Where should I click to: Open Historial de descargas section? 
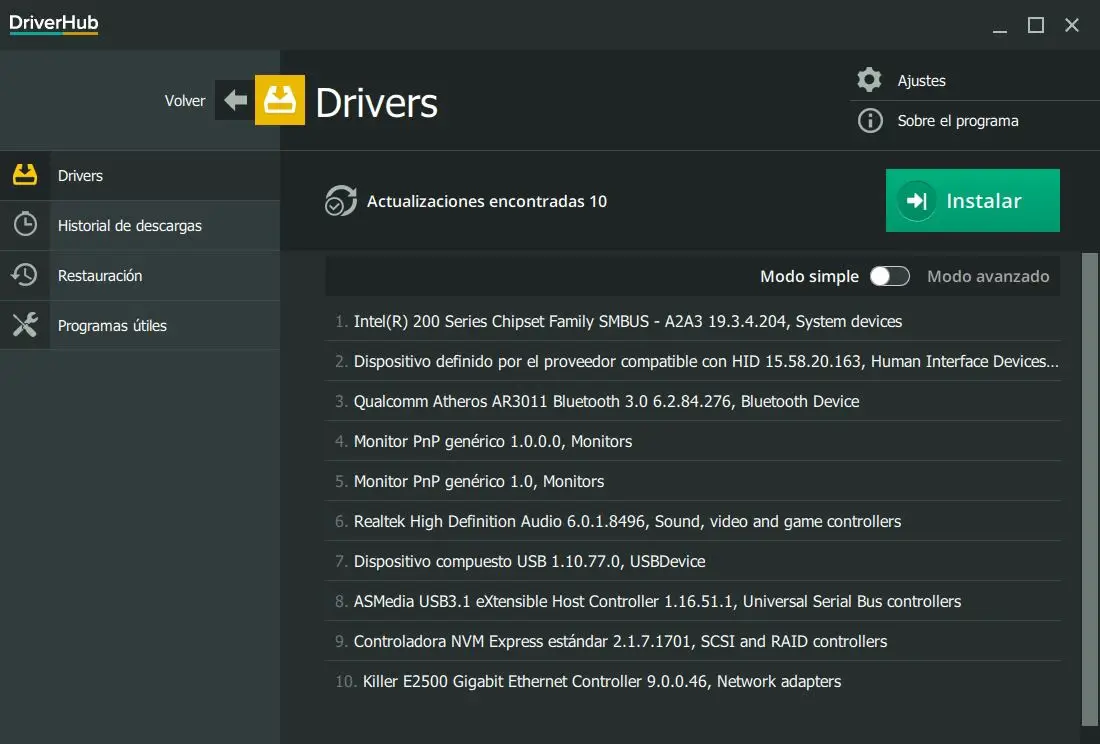[130, 226]
